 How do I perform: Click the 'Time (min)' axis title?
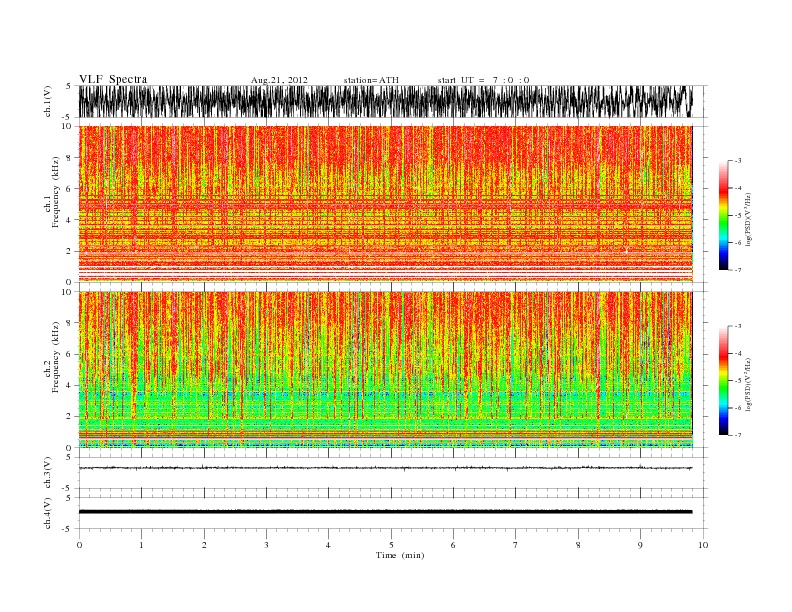400,555
